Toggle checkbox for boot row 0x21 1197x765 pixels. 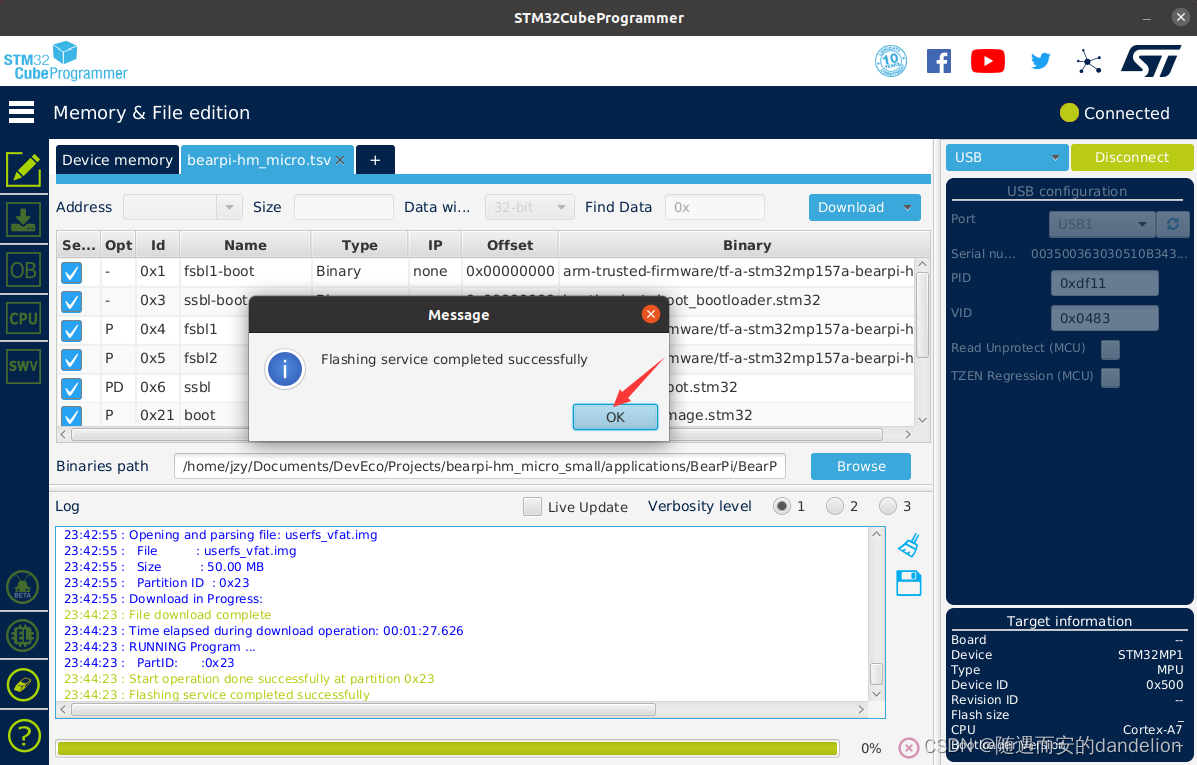72,416
